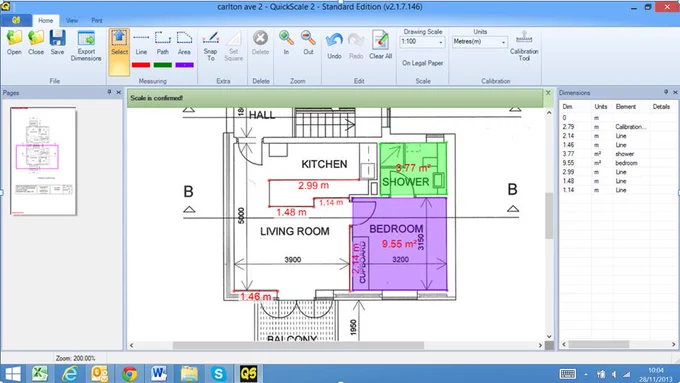
Task: Choose the Area measuring tool
Action: click(184, 43)
